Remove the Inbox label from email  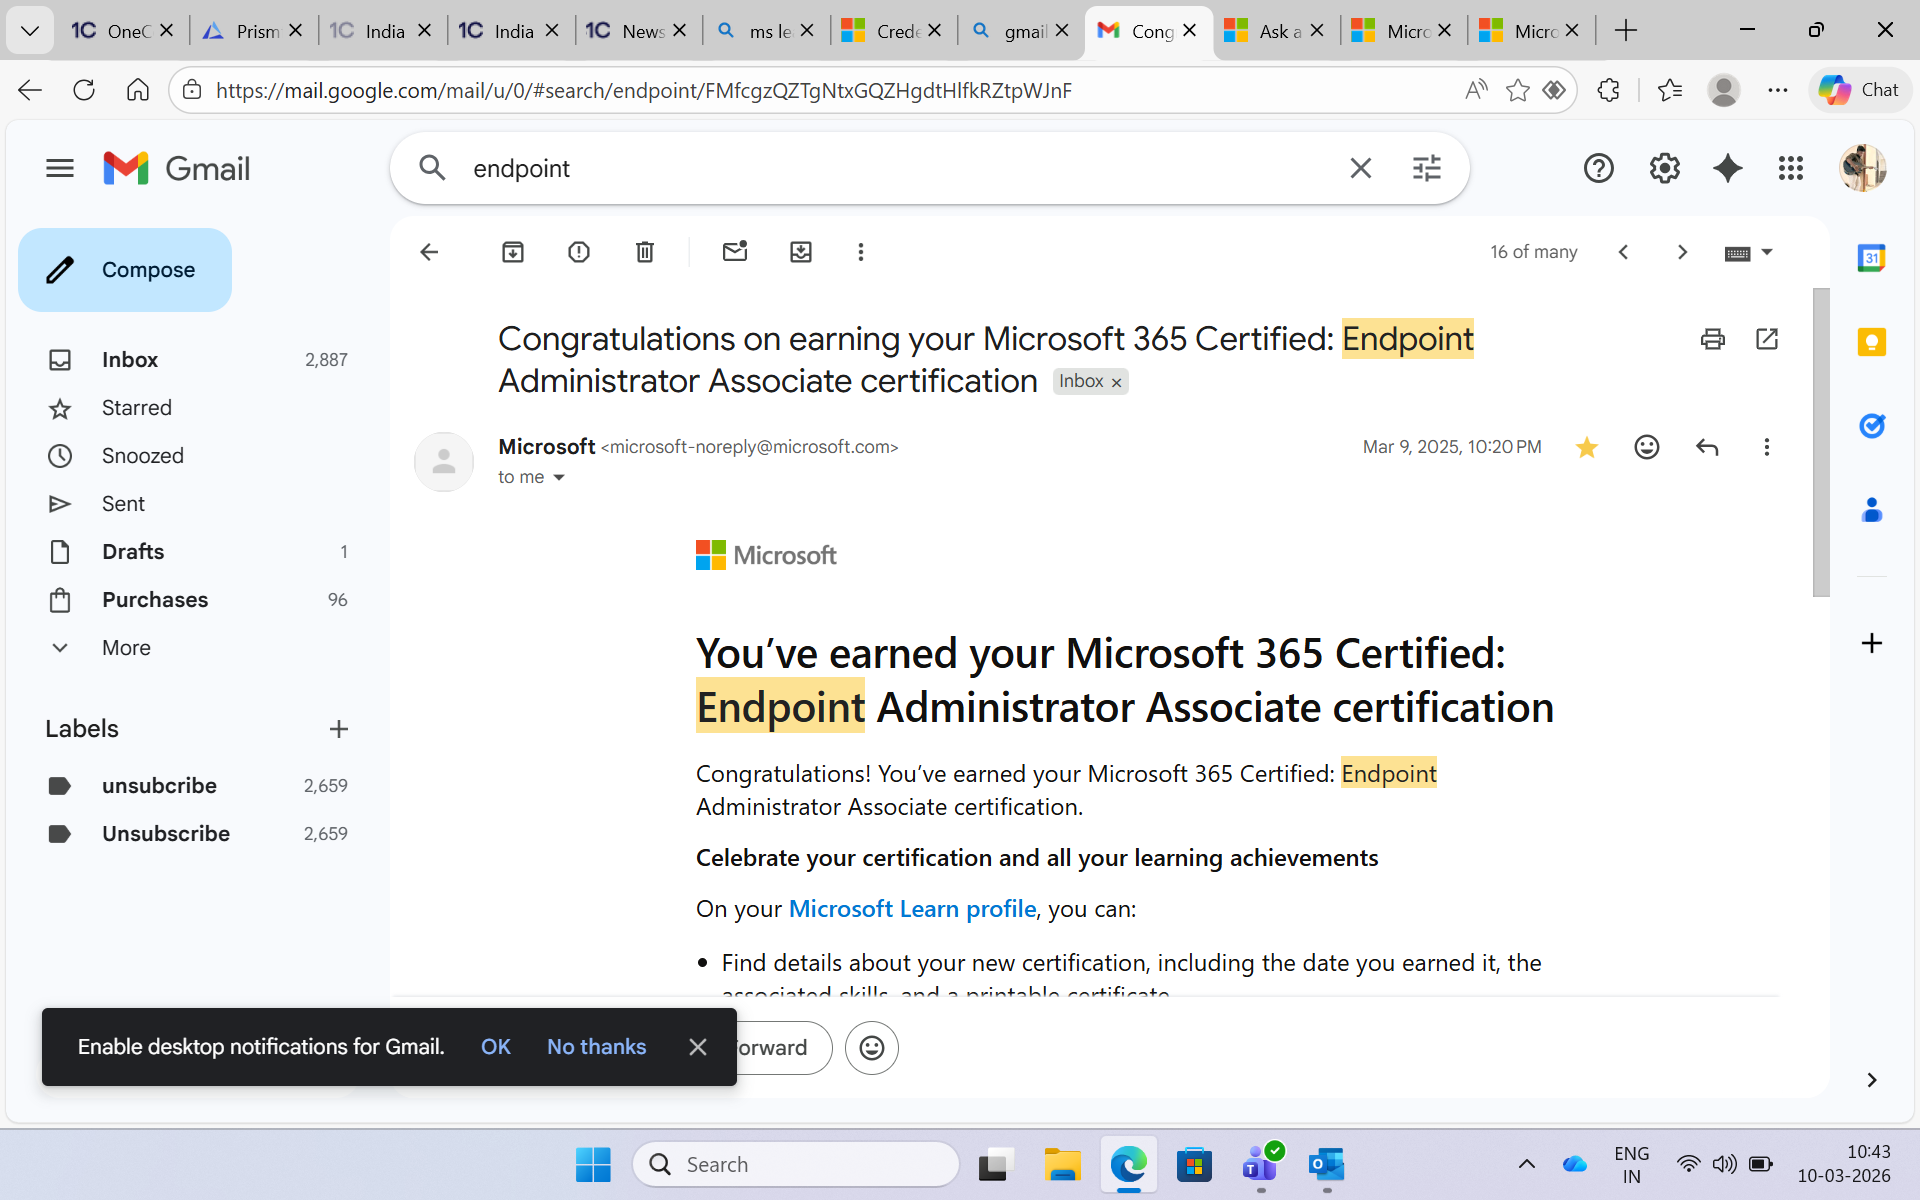pos(1117,383)
